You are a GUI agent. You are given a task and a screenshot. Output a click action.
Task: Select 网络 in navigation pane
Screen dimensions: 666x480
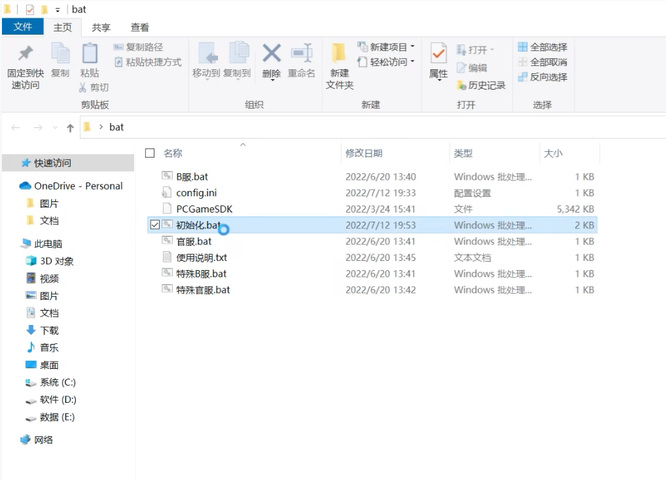[37, 440]
